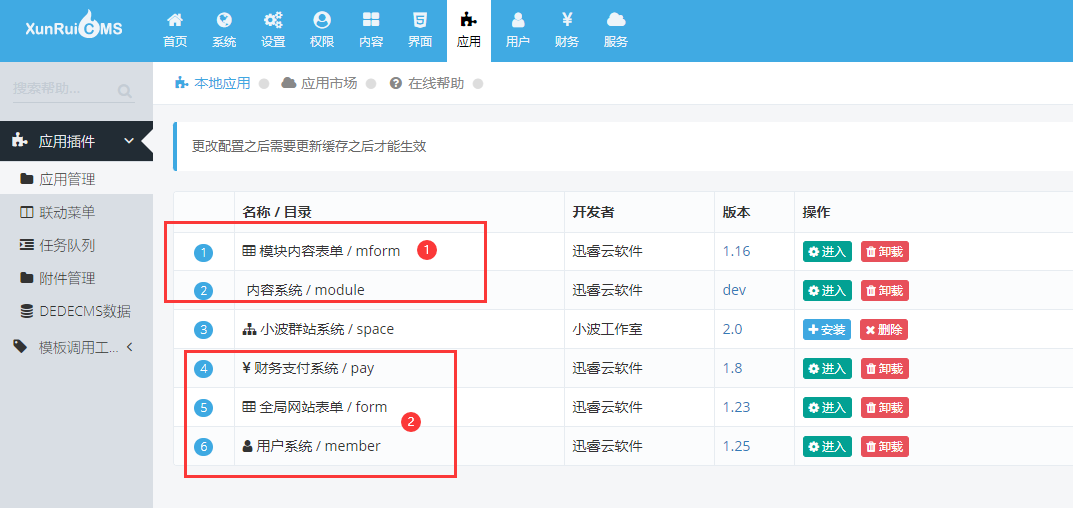Uninstall the form application
The image size is (1073, 508).
coord(884,407)
